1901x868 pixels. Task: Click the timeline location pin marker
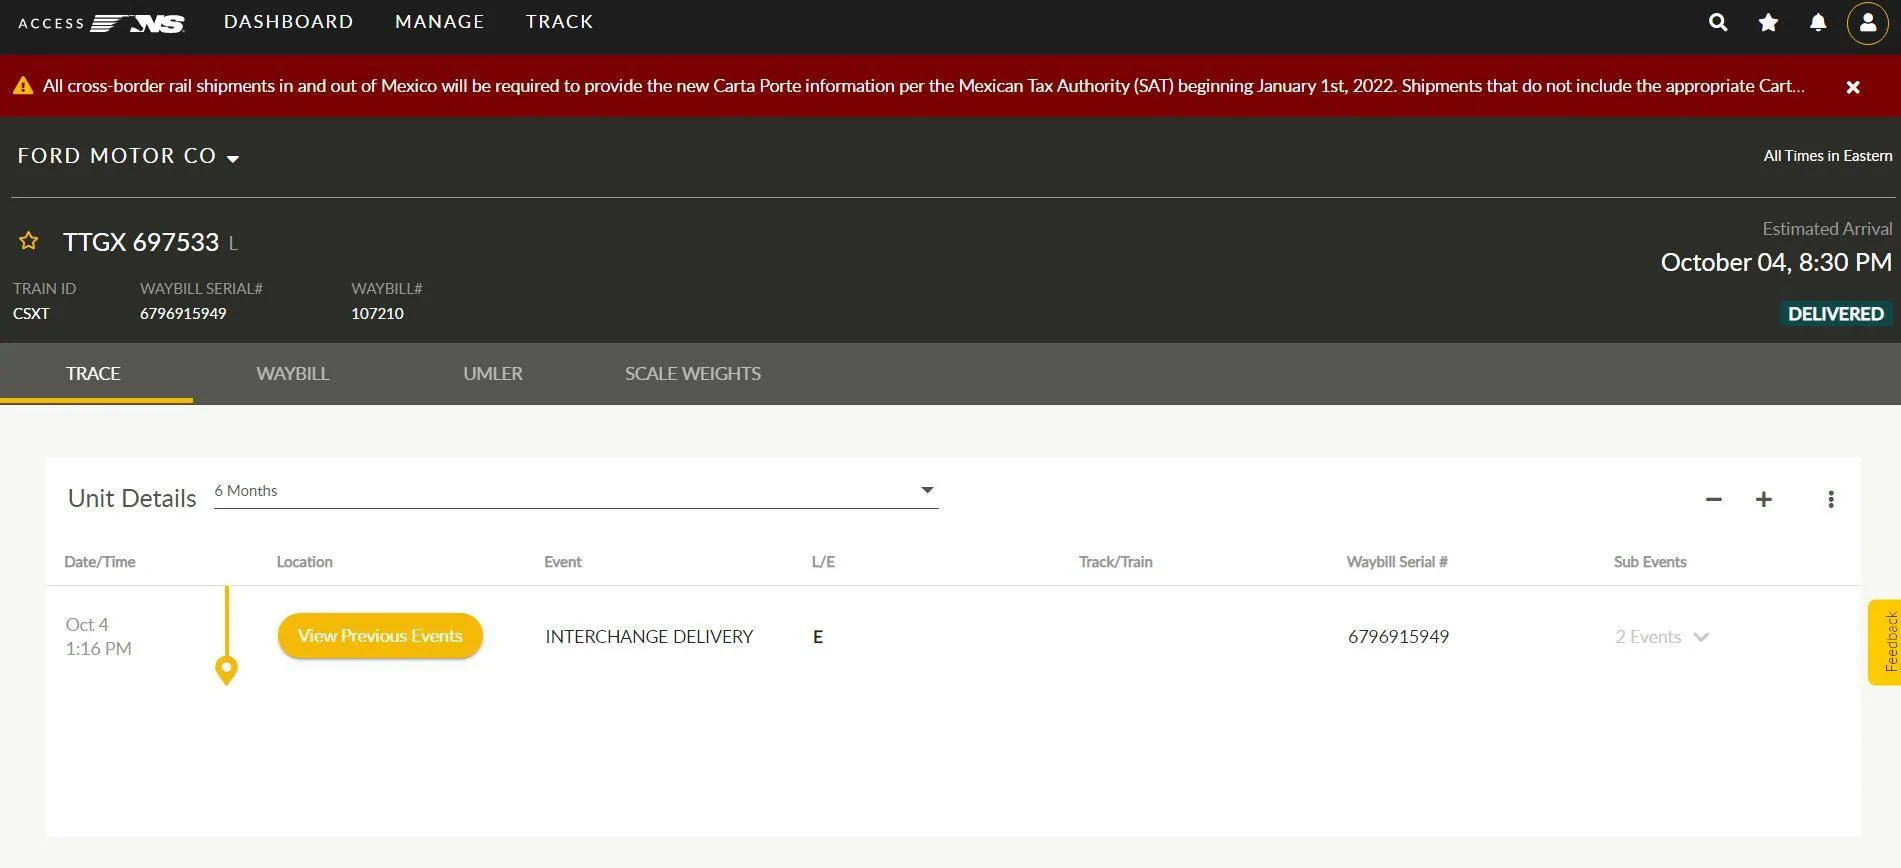227,670
